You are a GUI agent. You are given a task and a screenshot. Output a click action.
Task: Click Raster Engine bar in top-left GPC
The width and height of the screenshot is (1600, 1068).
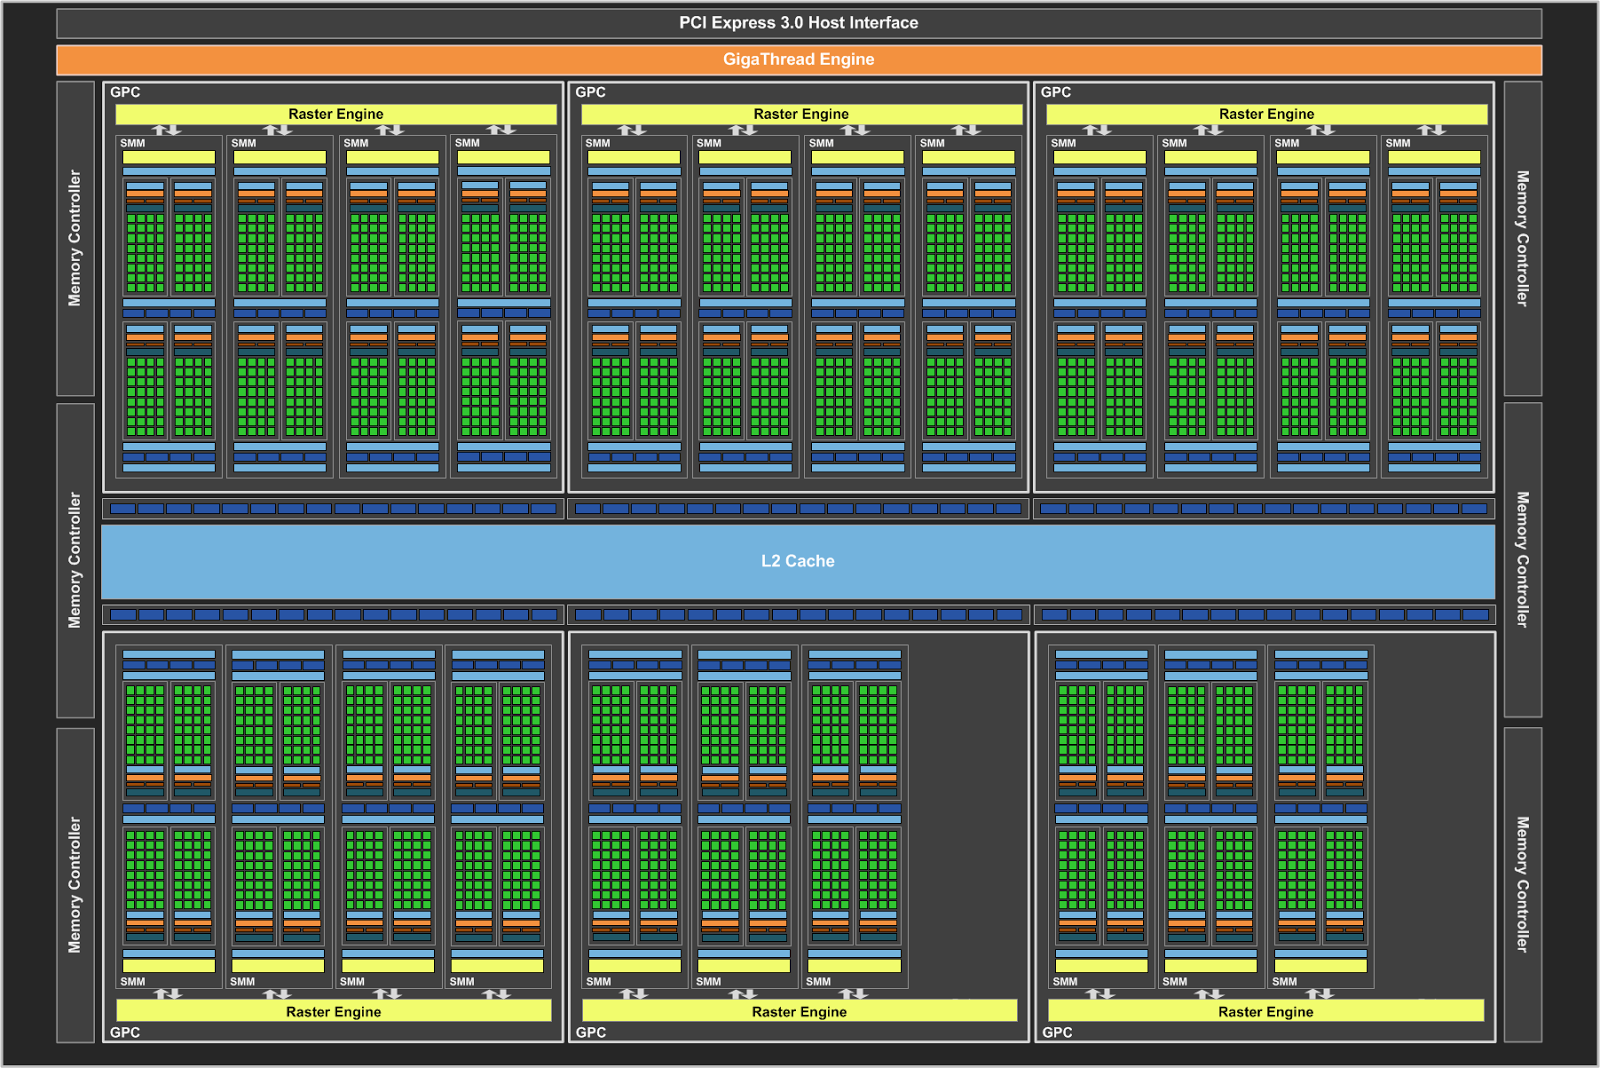pyautogui.click(x=336, y=114)
